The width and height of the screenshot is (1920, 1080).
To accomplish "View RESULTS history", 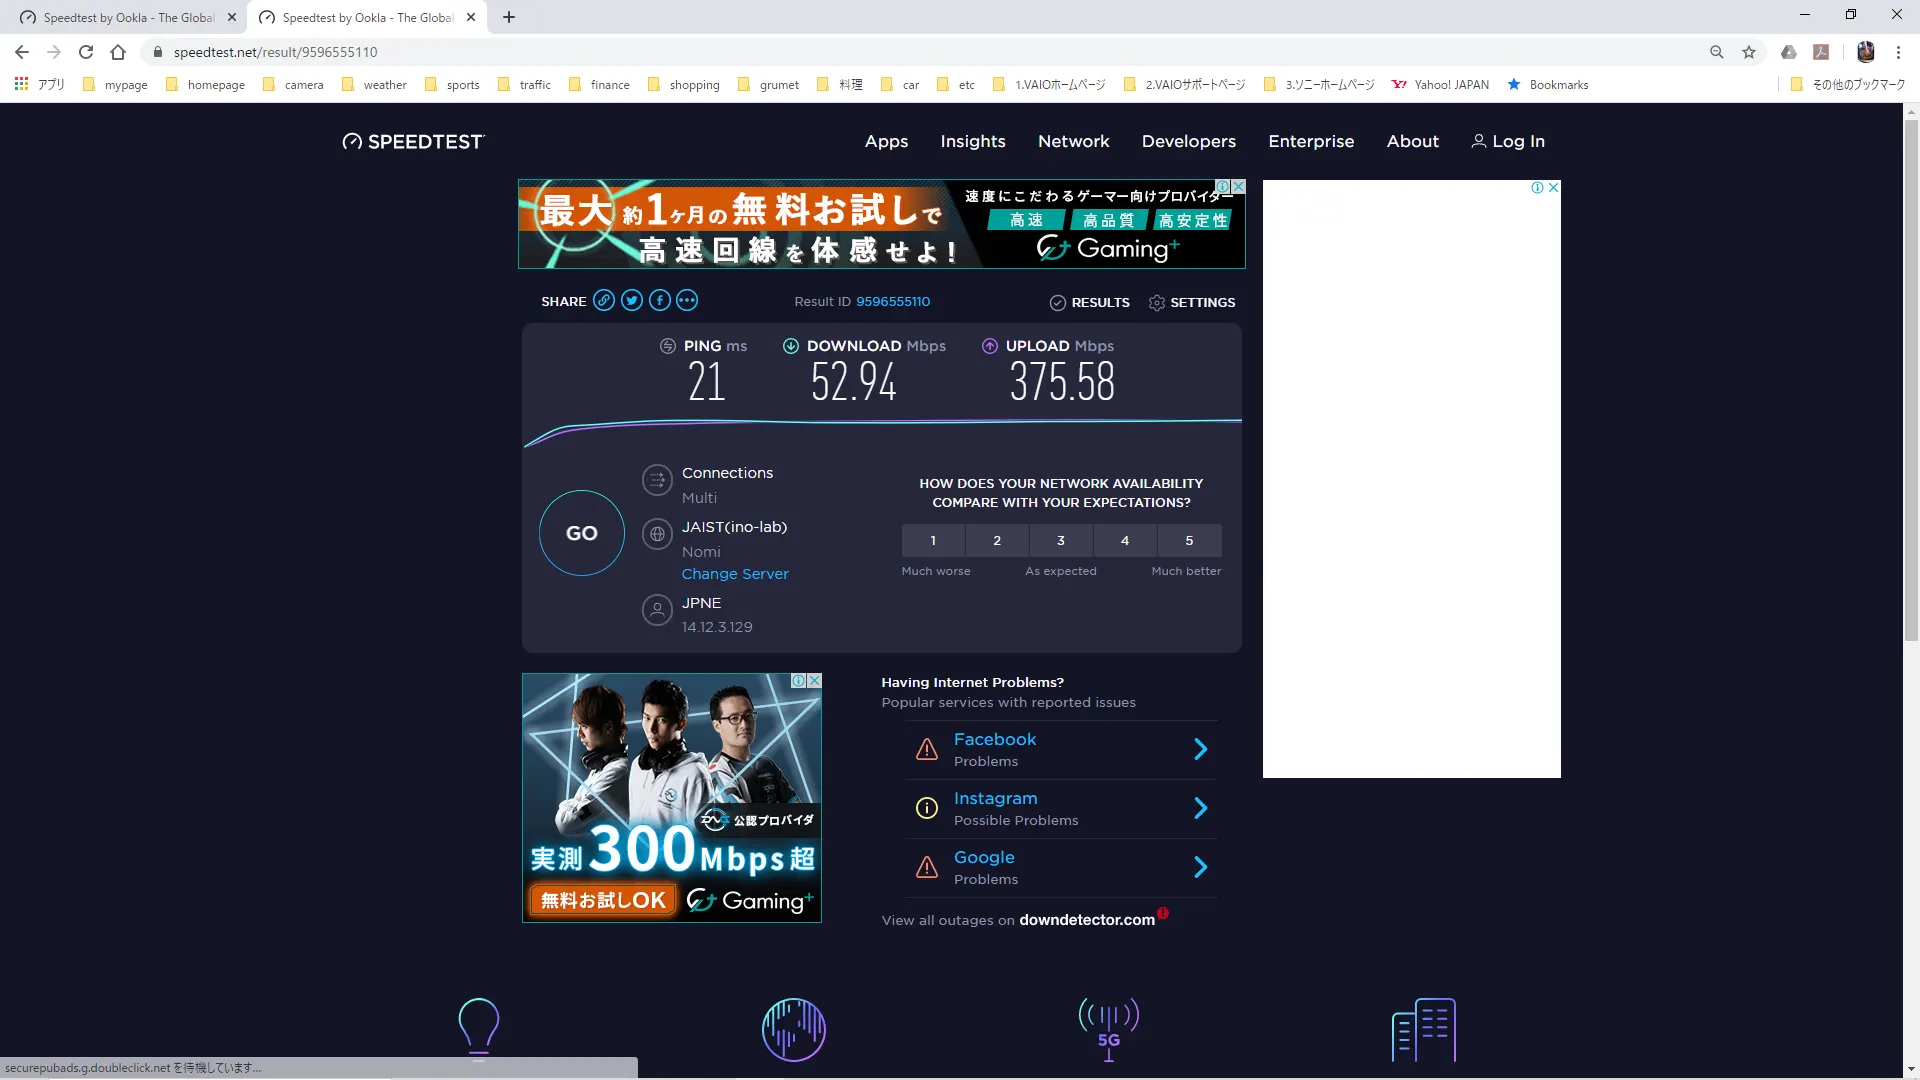I will pos(1090,303).
